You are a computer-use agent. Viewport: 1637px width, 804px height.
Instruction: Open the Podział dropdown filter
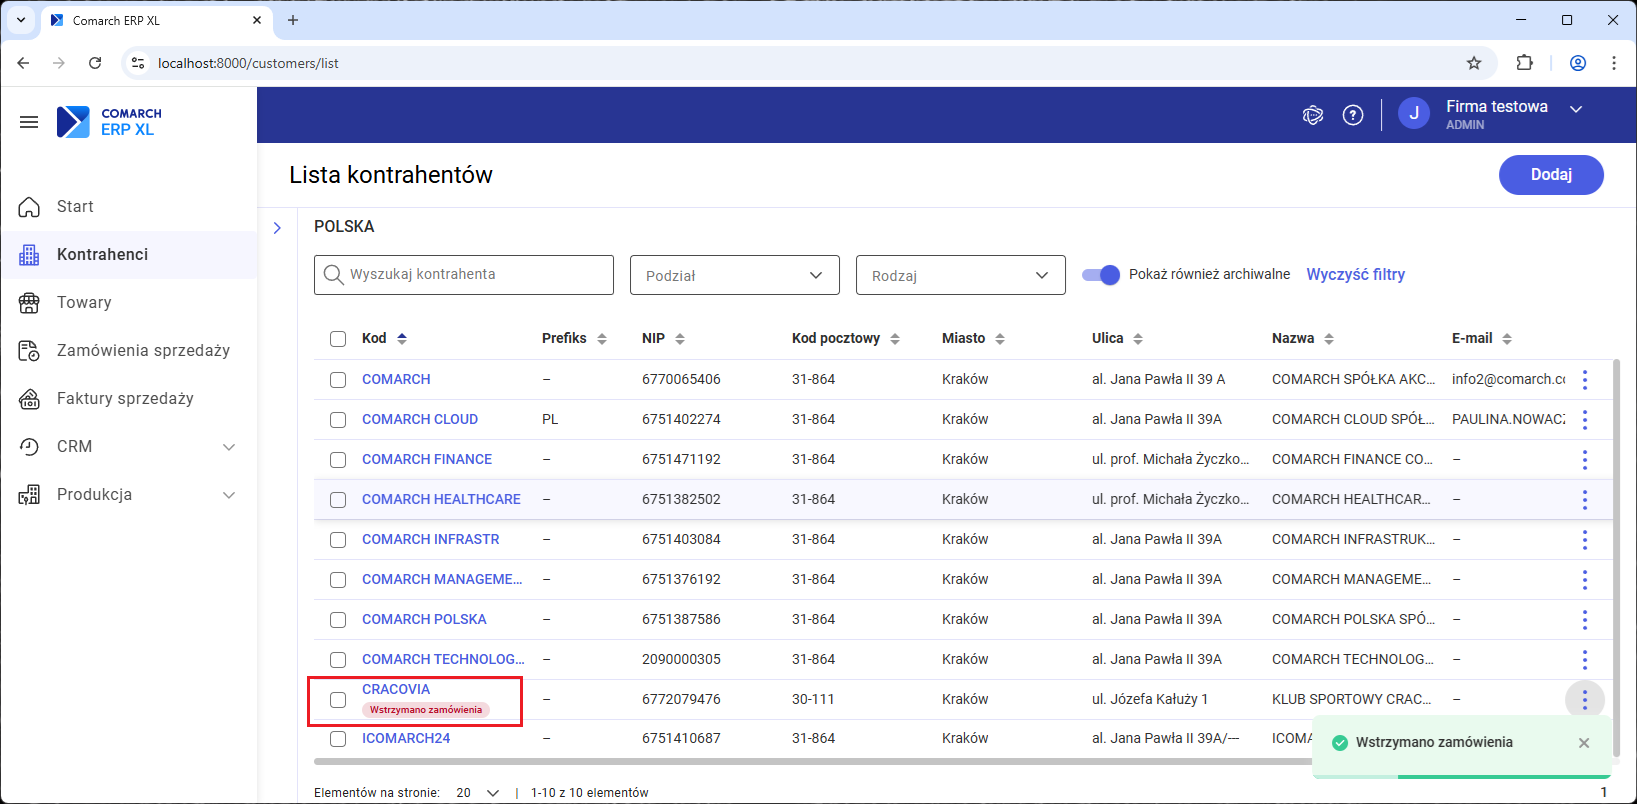(x=734, y=276)
